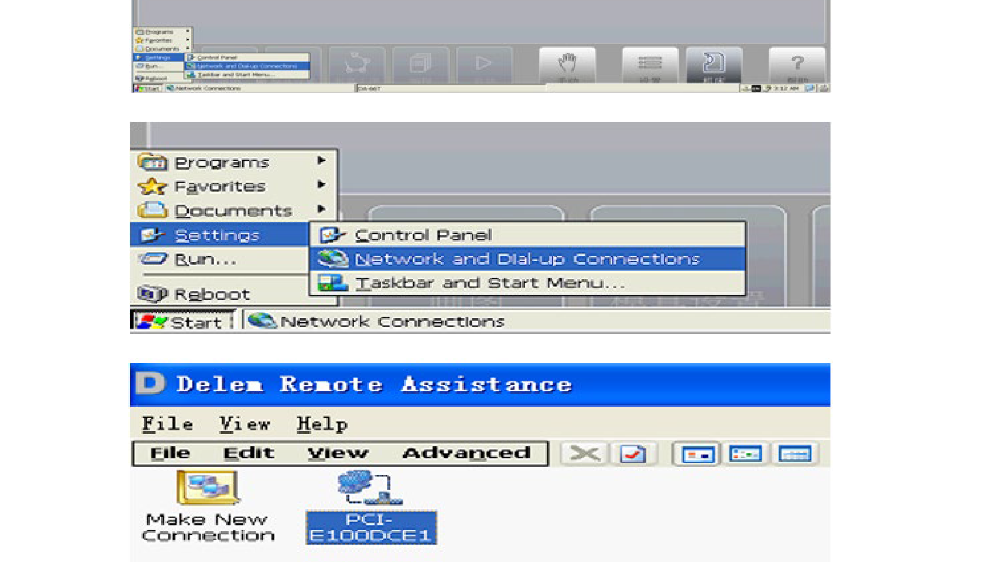Open the list-lines settings button in top strip
1000x562 pixels.
[650, 64]
